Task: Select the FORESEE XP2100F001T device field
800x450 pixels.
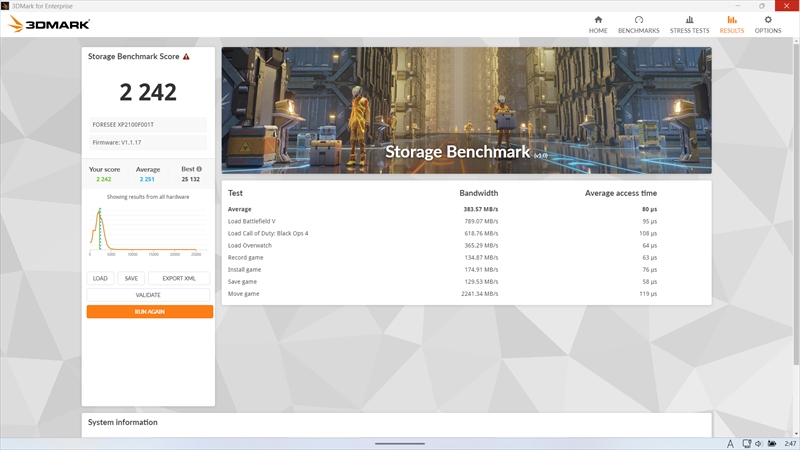Action: tap(148, 124)
